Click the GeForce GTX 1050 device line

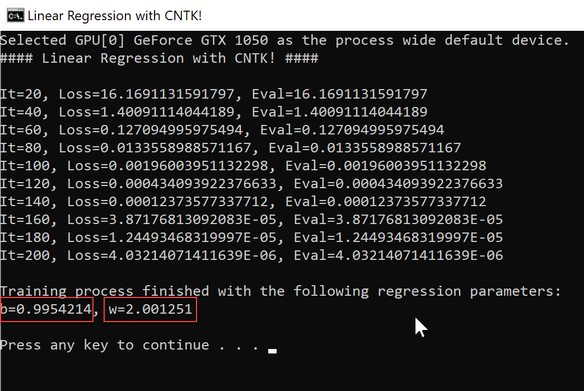pos(285,40)
